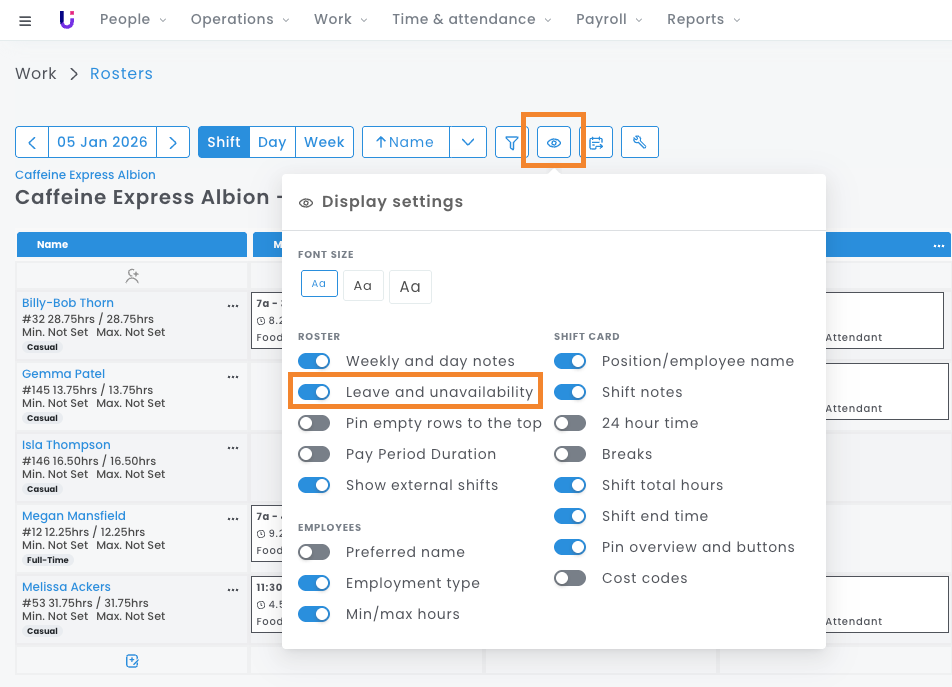Disable Leave and unavailability toggle
Screen dimensions: 952x687
[314, 392]
